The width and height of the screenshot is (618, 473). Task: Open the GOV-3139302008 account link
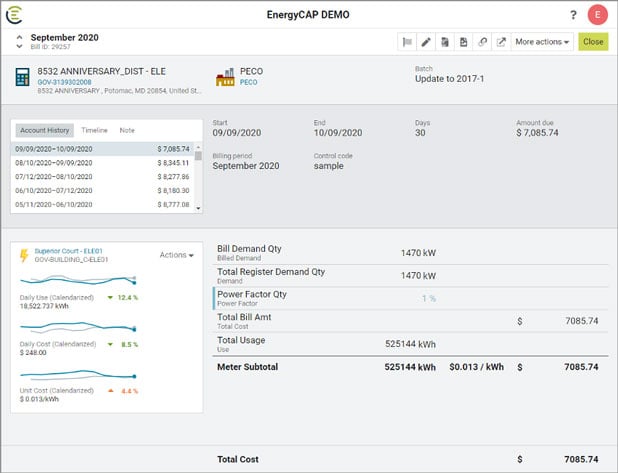[64, 82]
